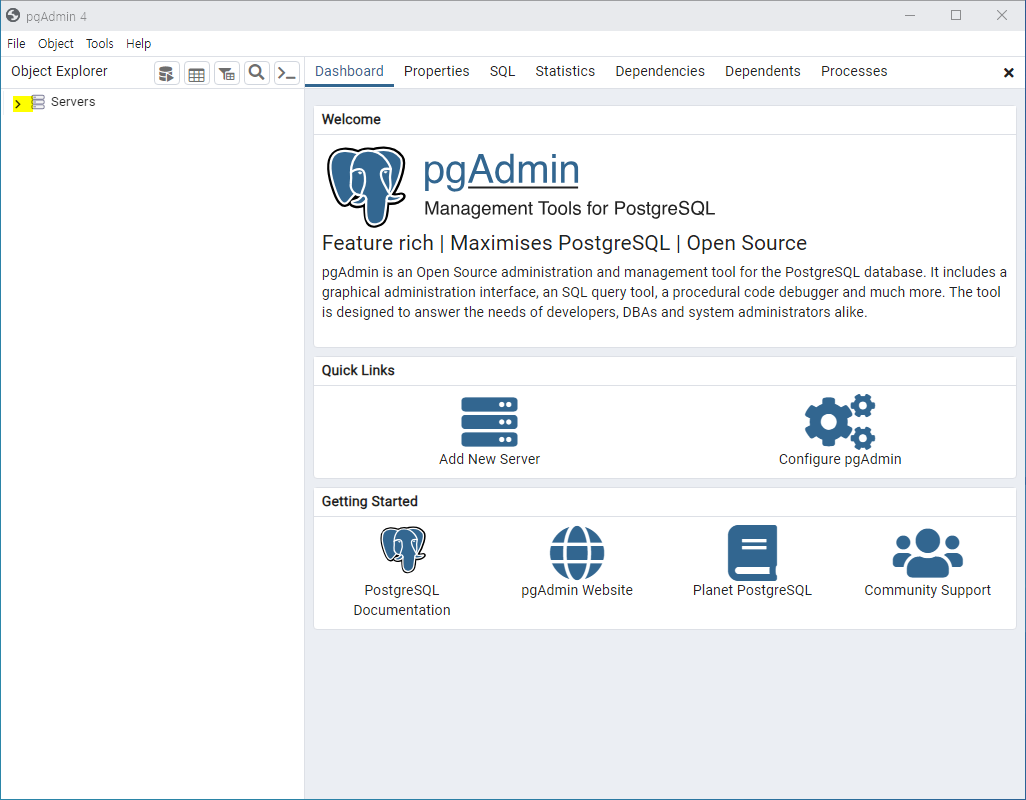Minimize the pgAdmin 4 window
This screenshot has width=1026, height=800.
click(910, 15)
